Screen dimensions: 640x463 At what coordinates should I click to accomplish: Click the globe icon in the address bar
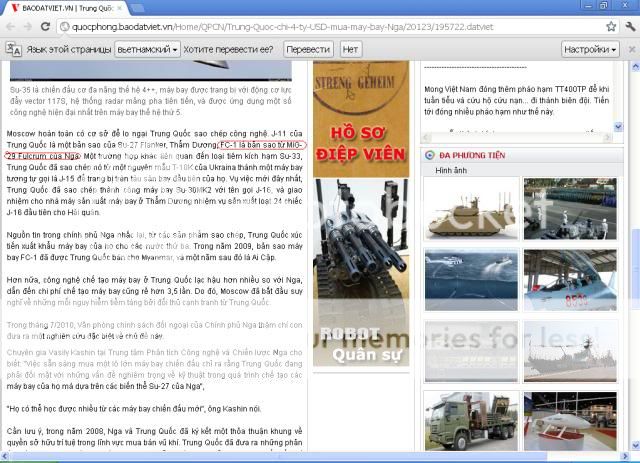[64, 27]
